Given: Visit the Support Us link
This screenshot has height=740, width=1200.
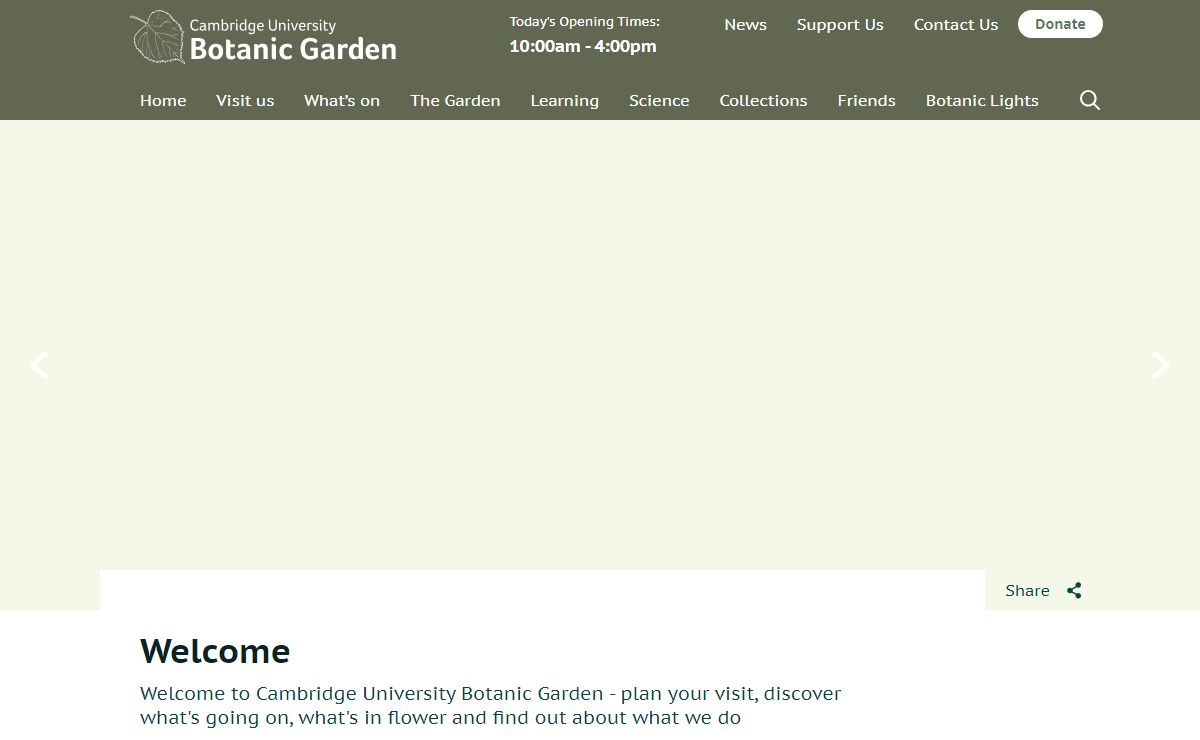Looking at the screenshot, I should pos(840,24).
